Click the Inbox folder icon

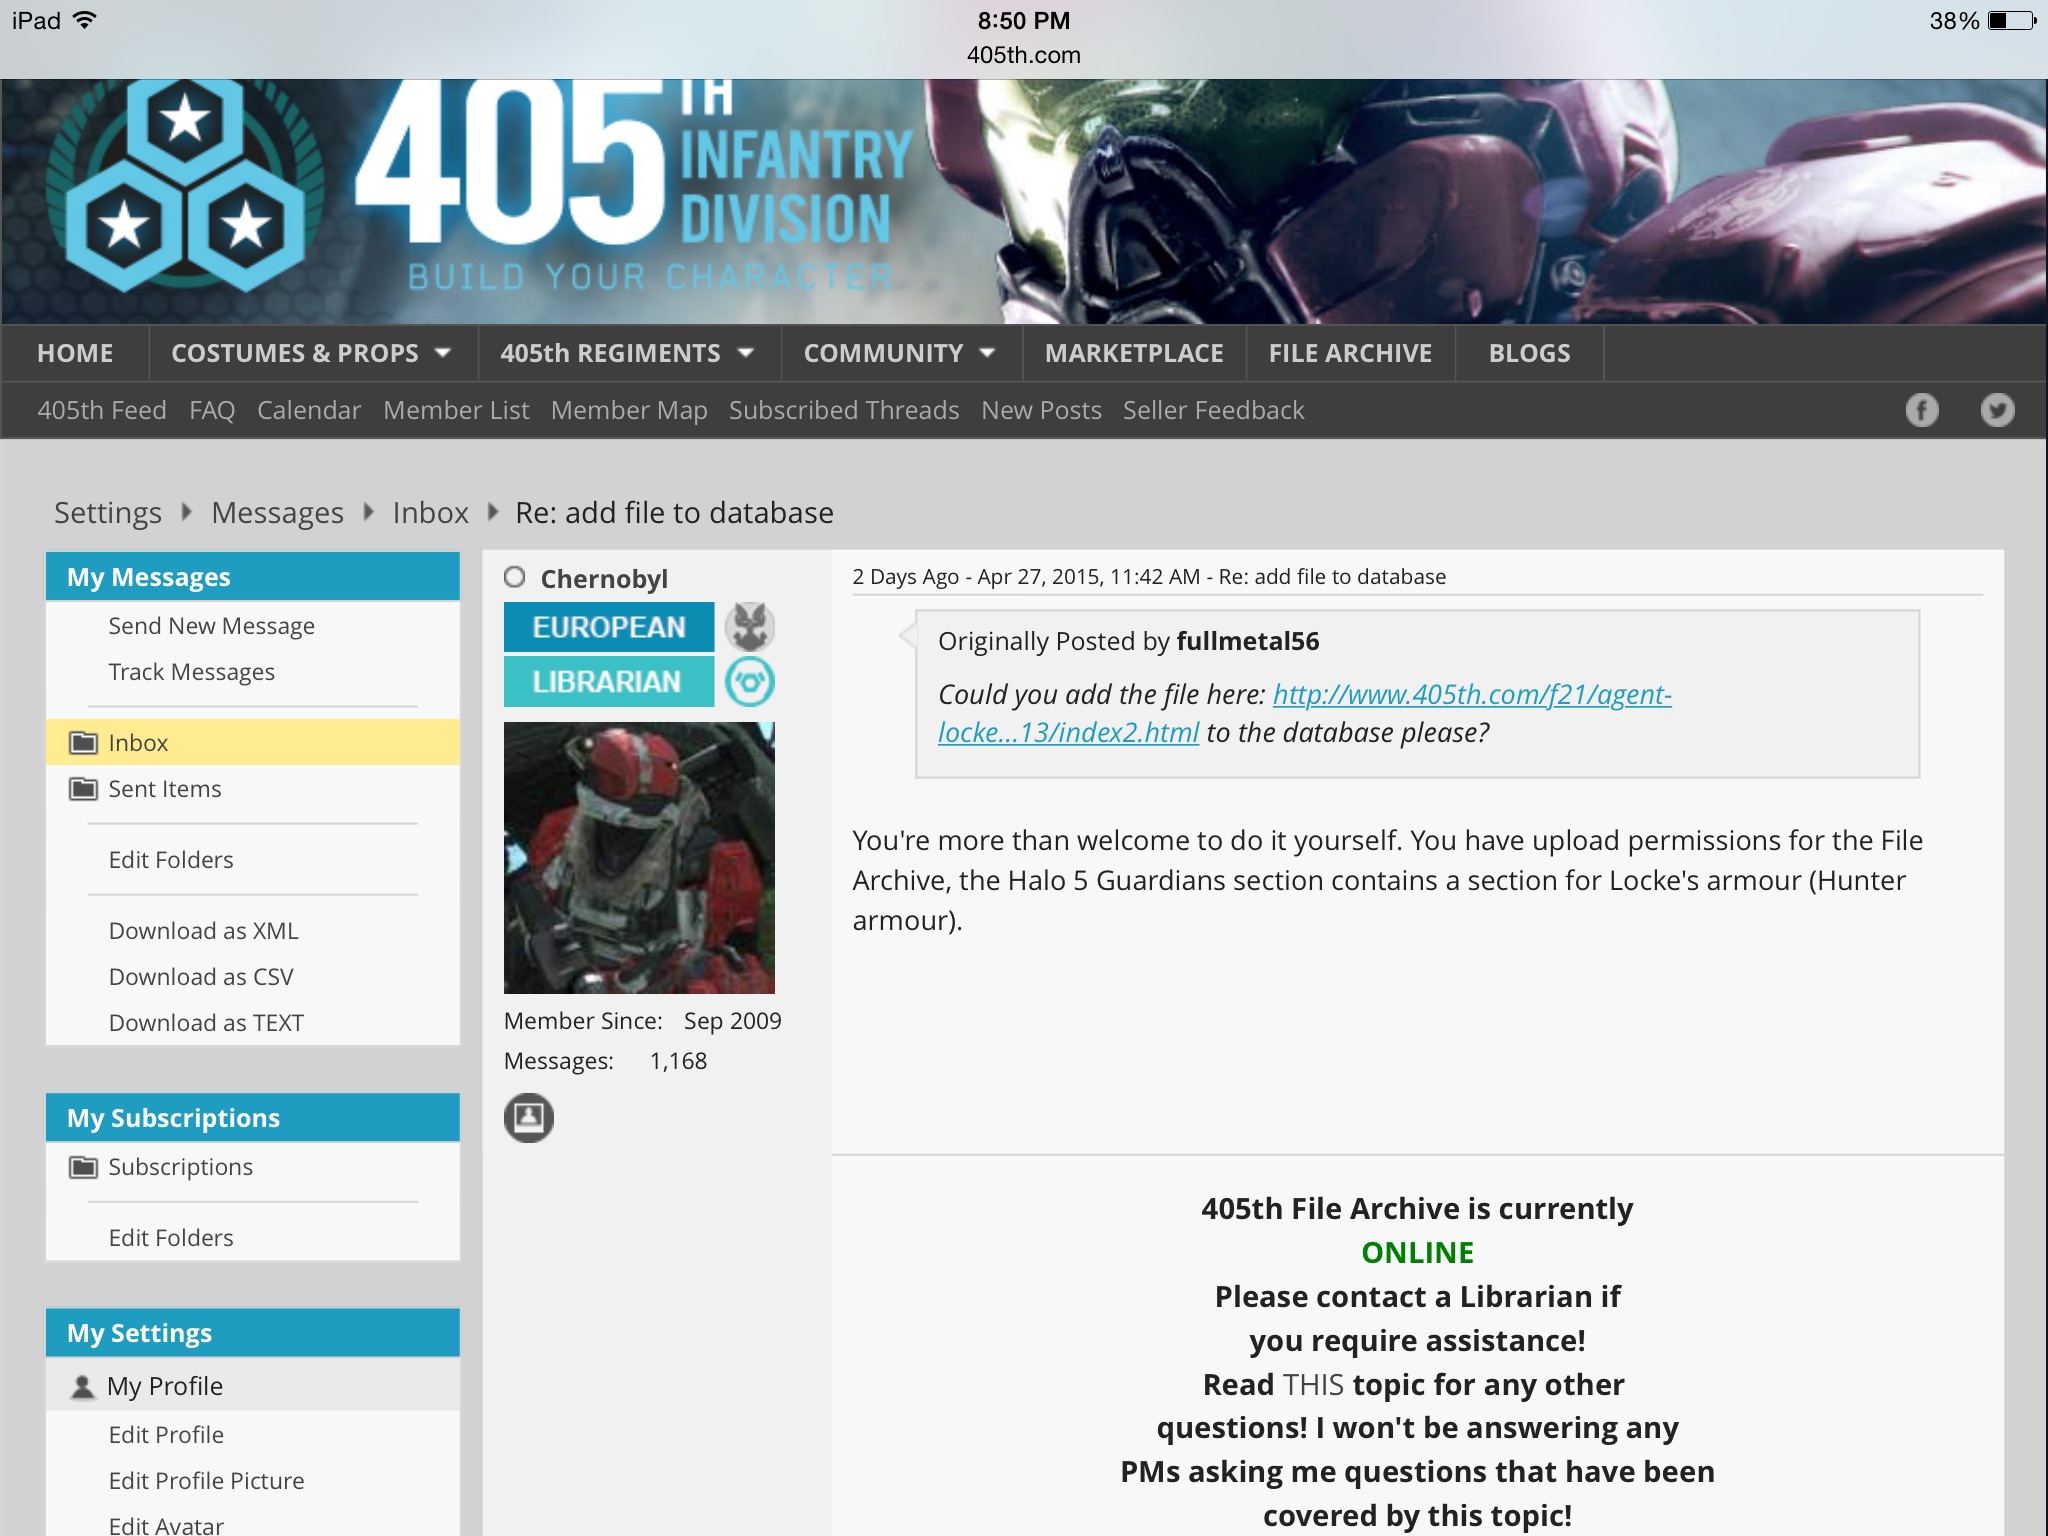tap(83, 742)
